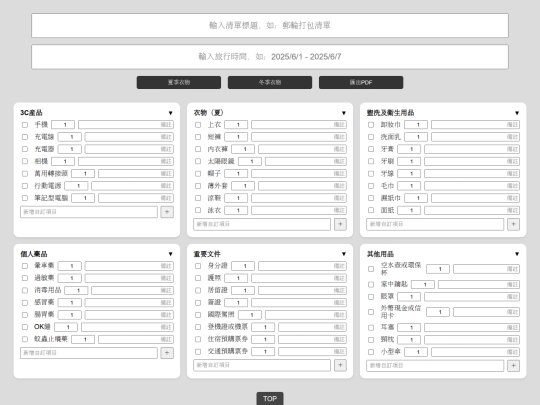Collapse the 個人藥品 section arrow
The image size is (540, 405).
[x=170, y=254]
